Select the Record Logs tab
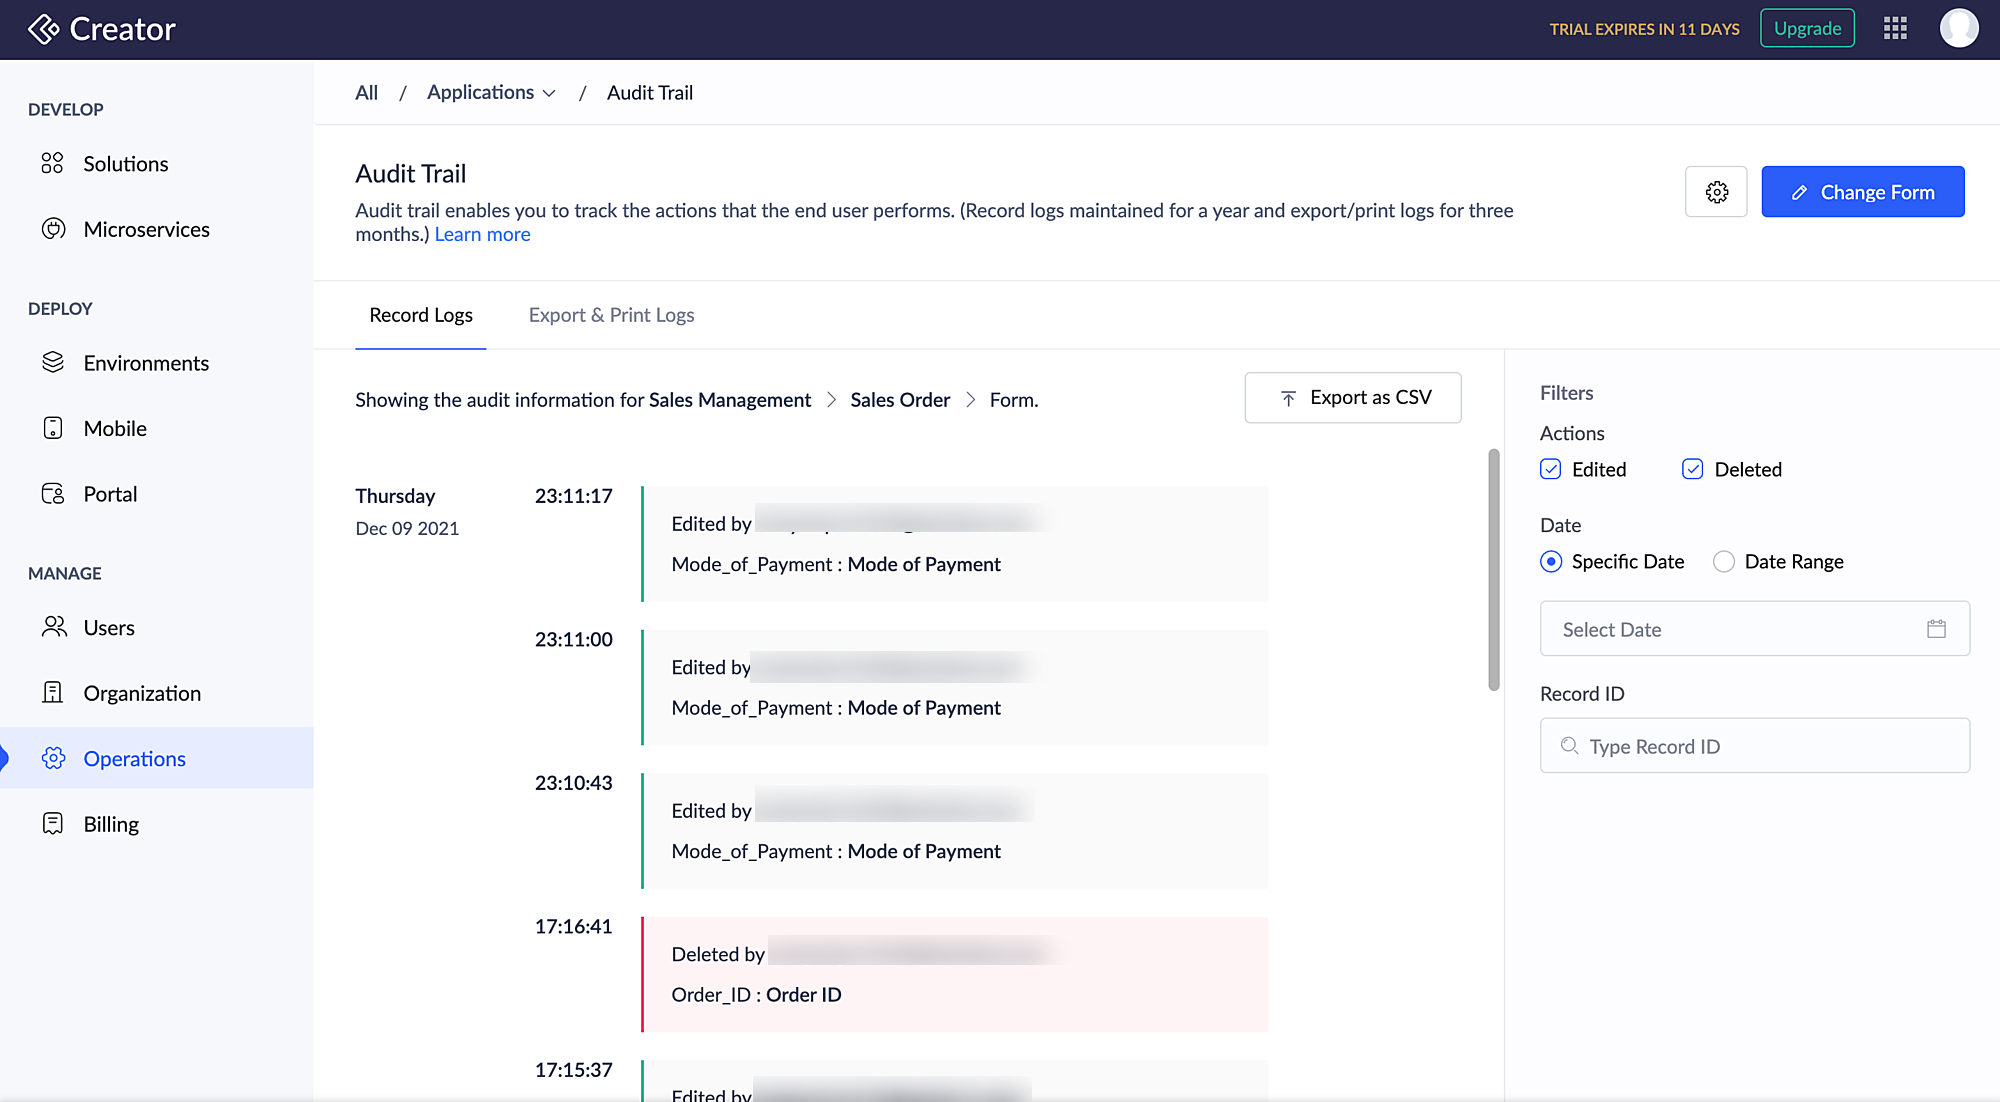Screen dimensions: 2000x1102 tap(421, 315)
